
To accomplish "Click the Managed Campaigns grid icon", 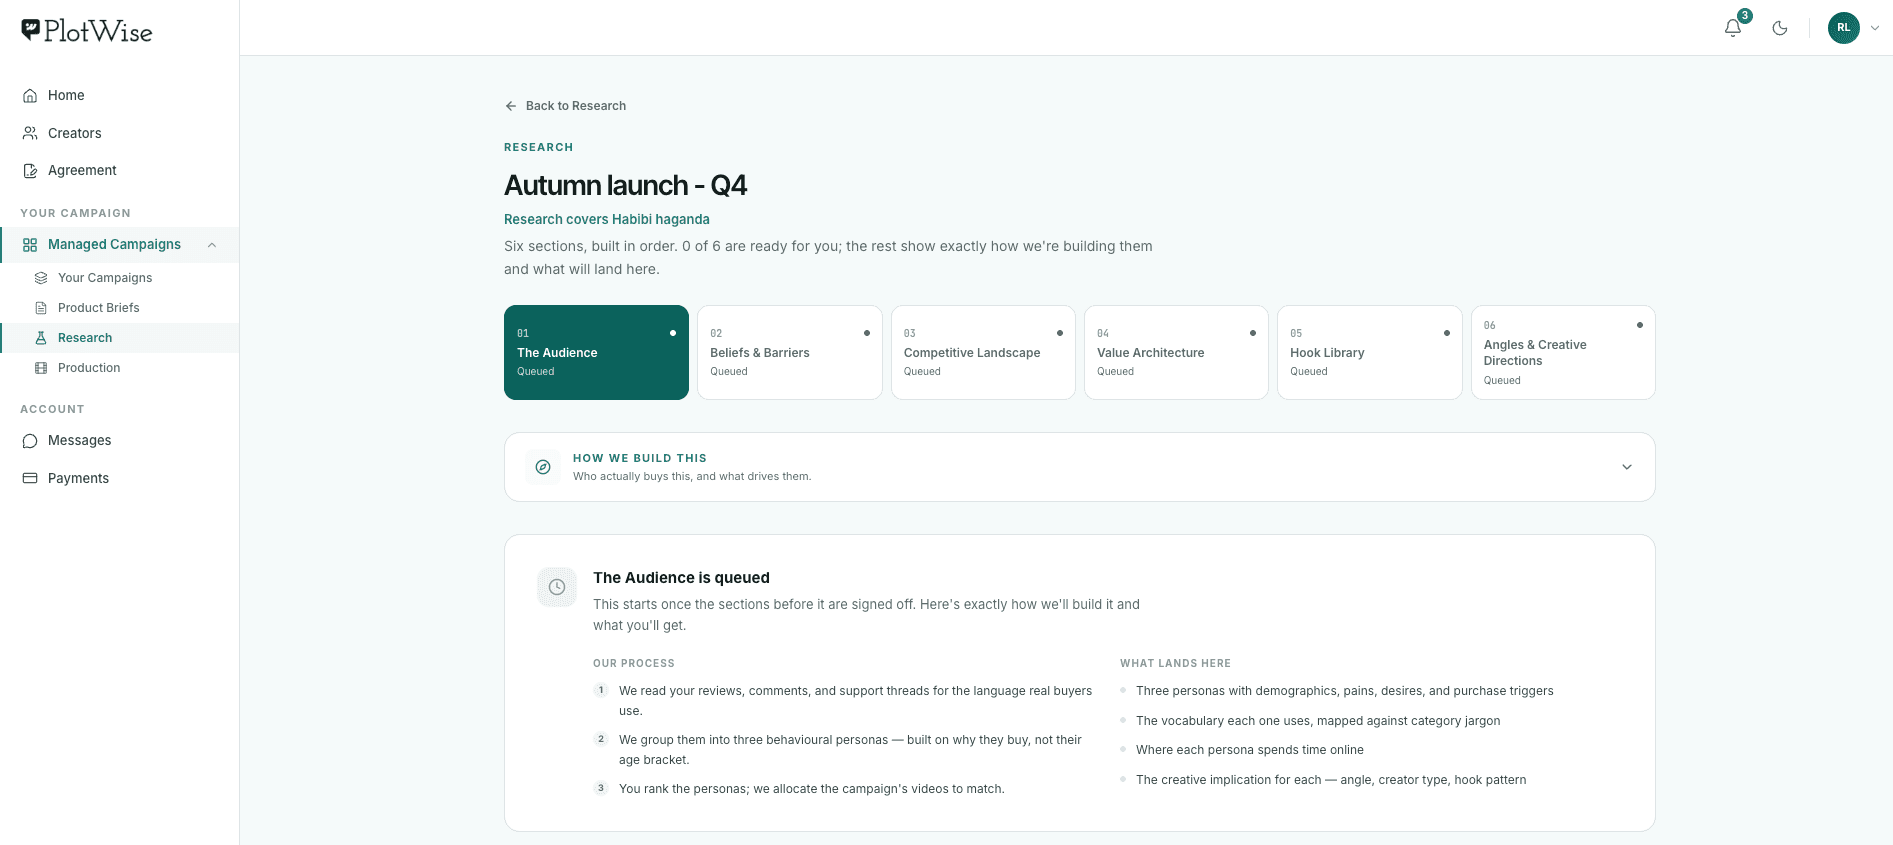I will tap(30, 245).
